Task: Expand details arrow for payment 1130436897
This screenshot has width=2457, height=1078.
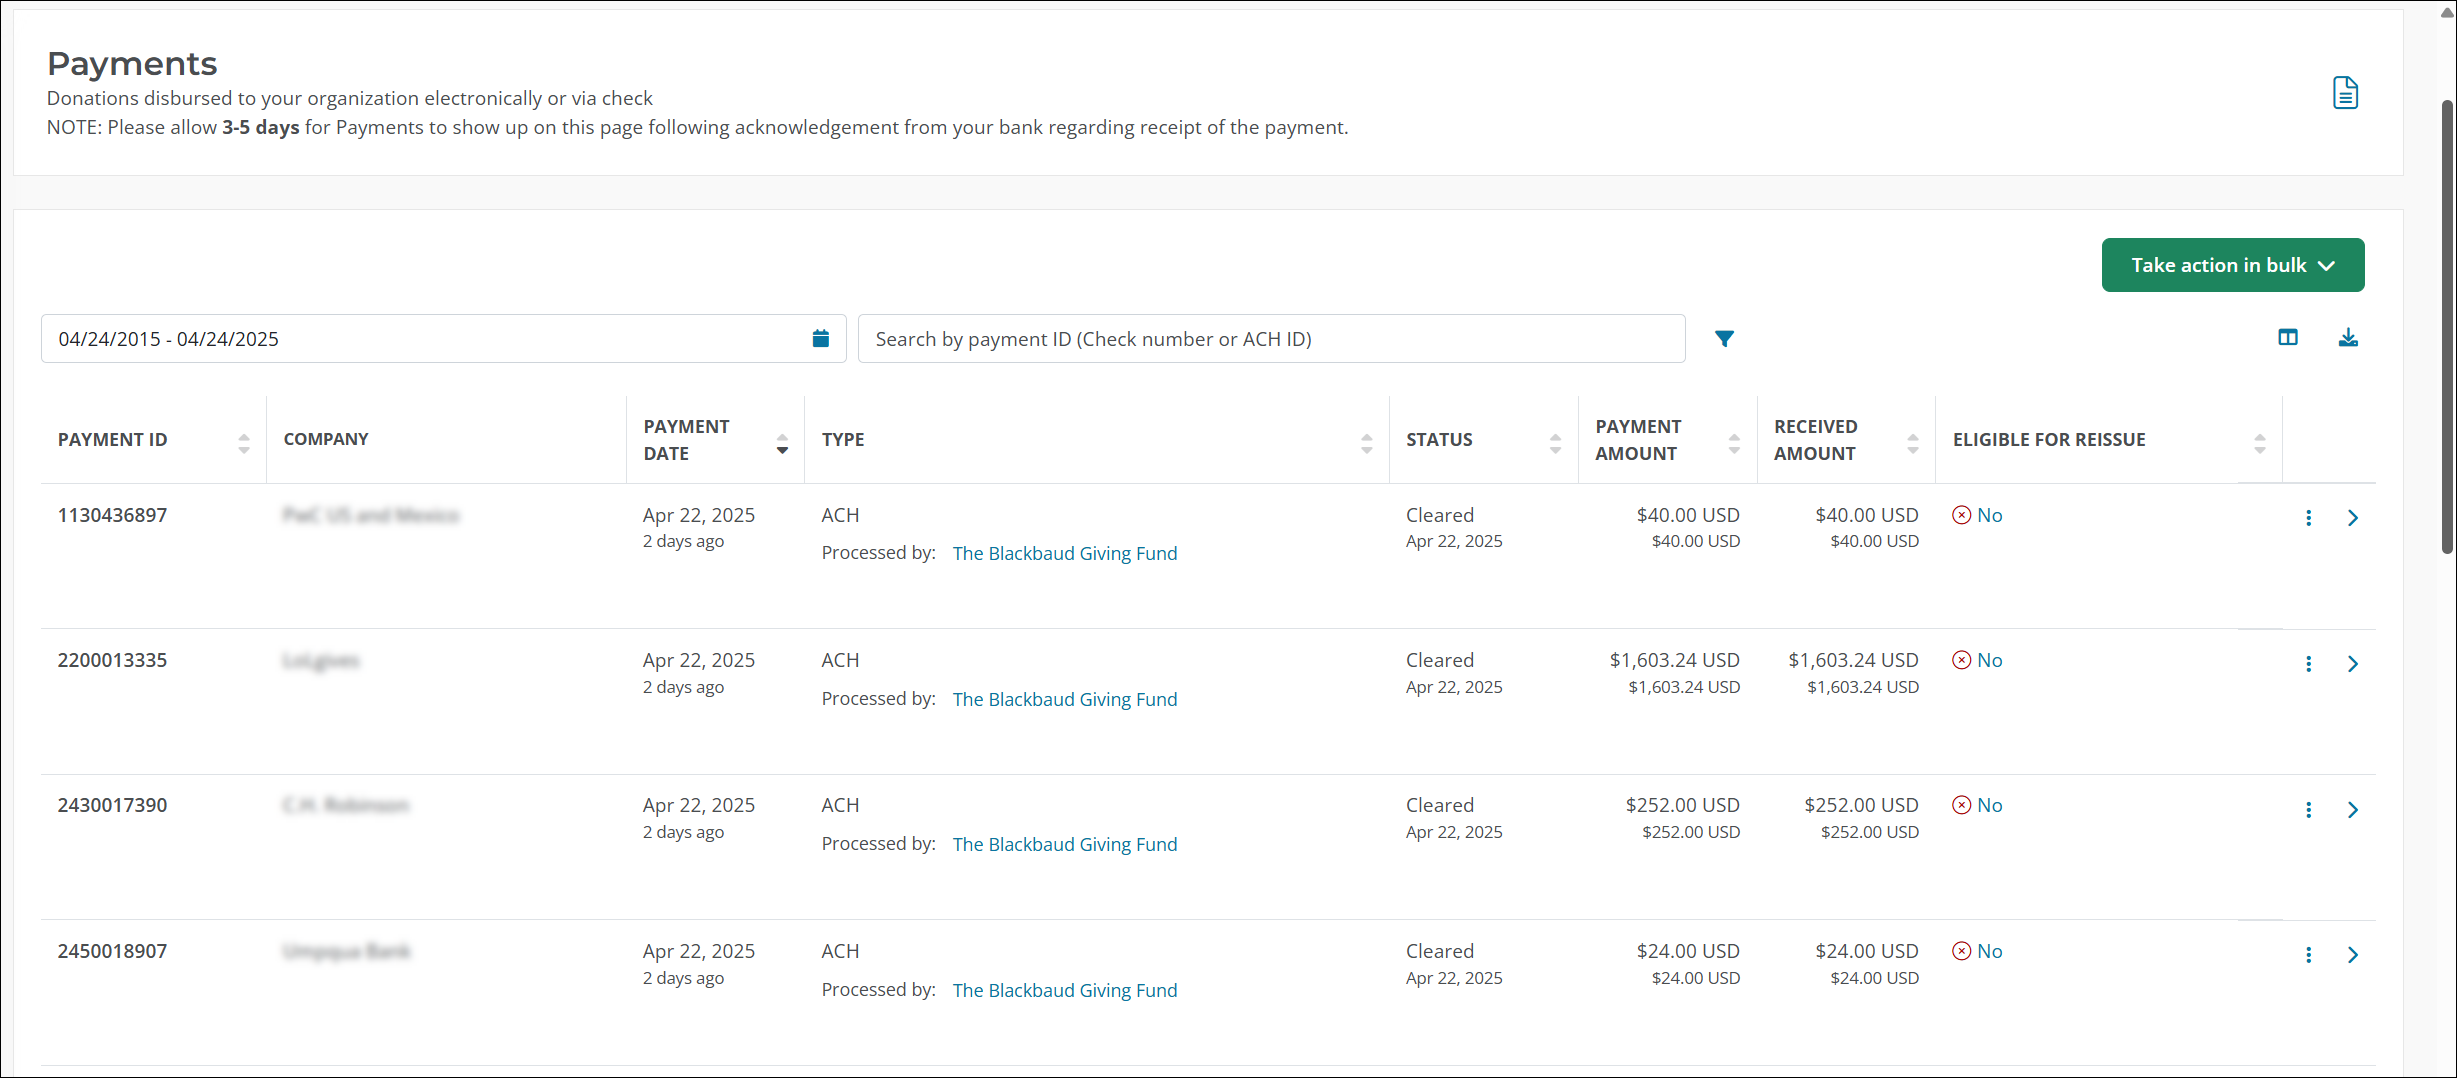Action: click(2353, 518)
